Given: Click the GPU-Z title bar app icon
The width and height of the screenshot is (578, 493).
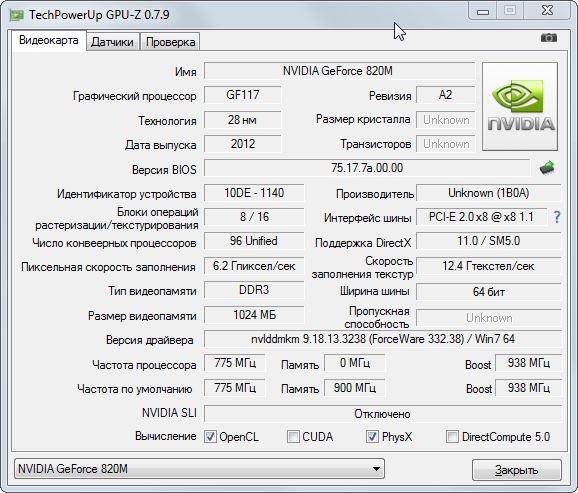Looking at the screenshot, I should pyautogui.click(x=16, y=15).
